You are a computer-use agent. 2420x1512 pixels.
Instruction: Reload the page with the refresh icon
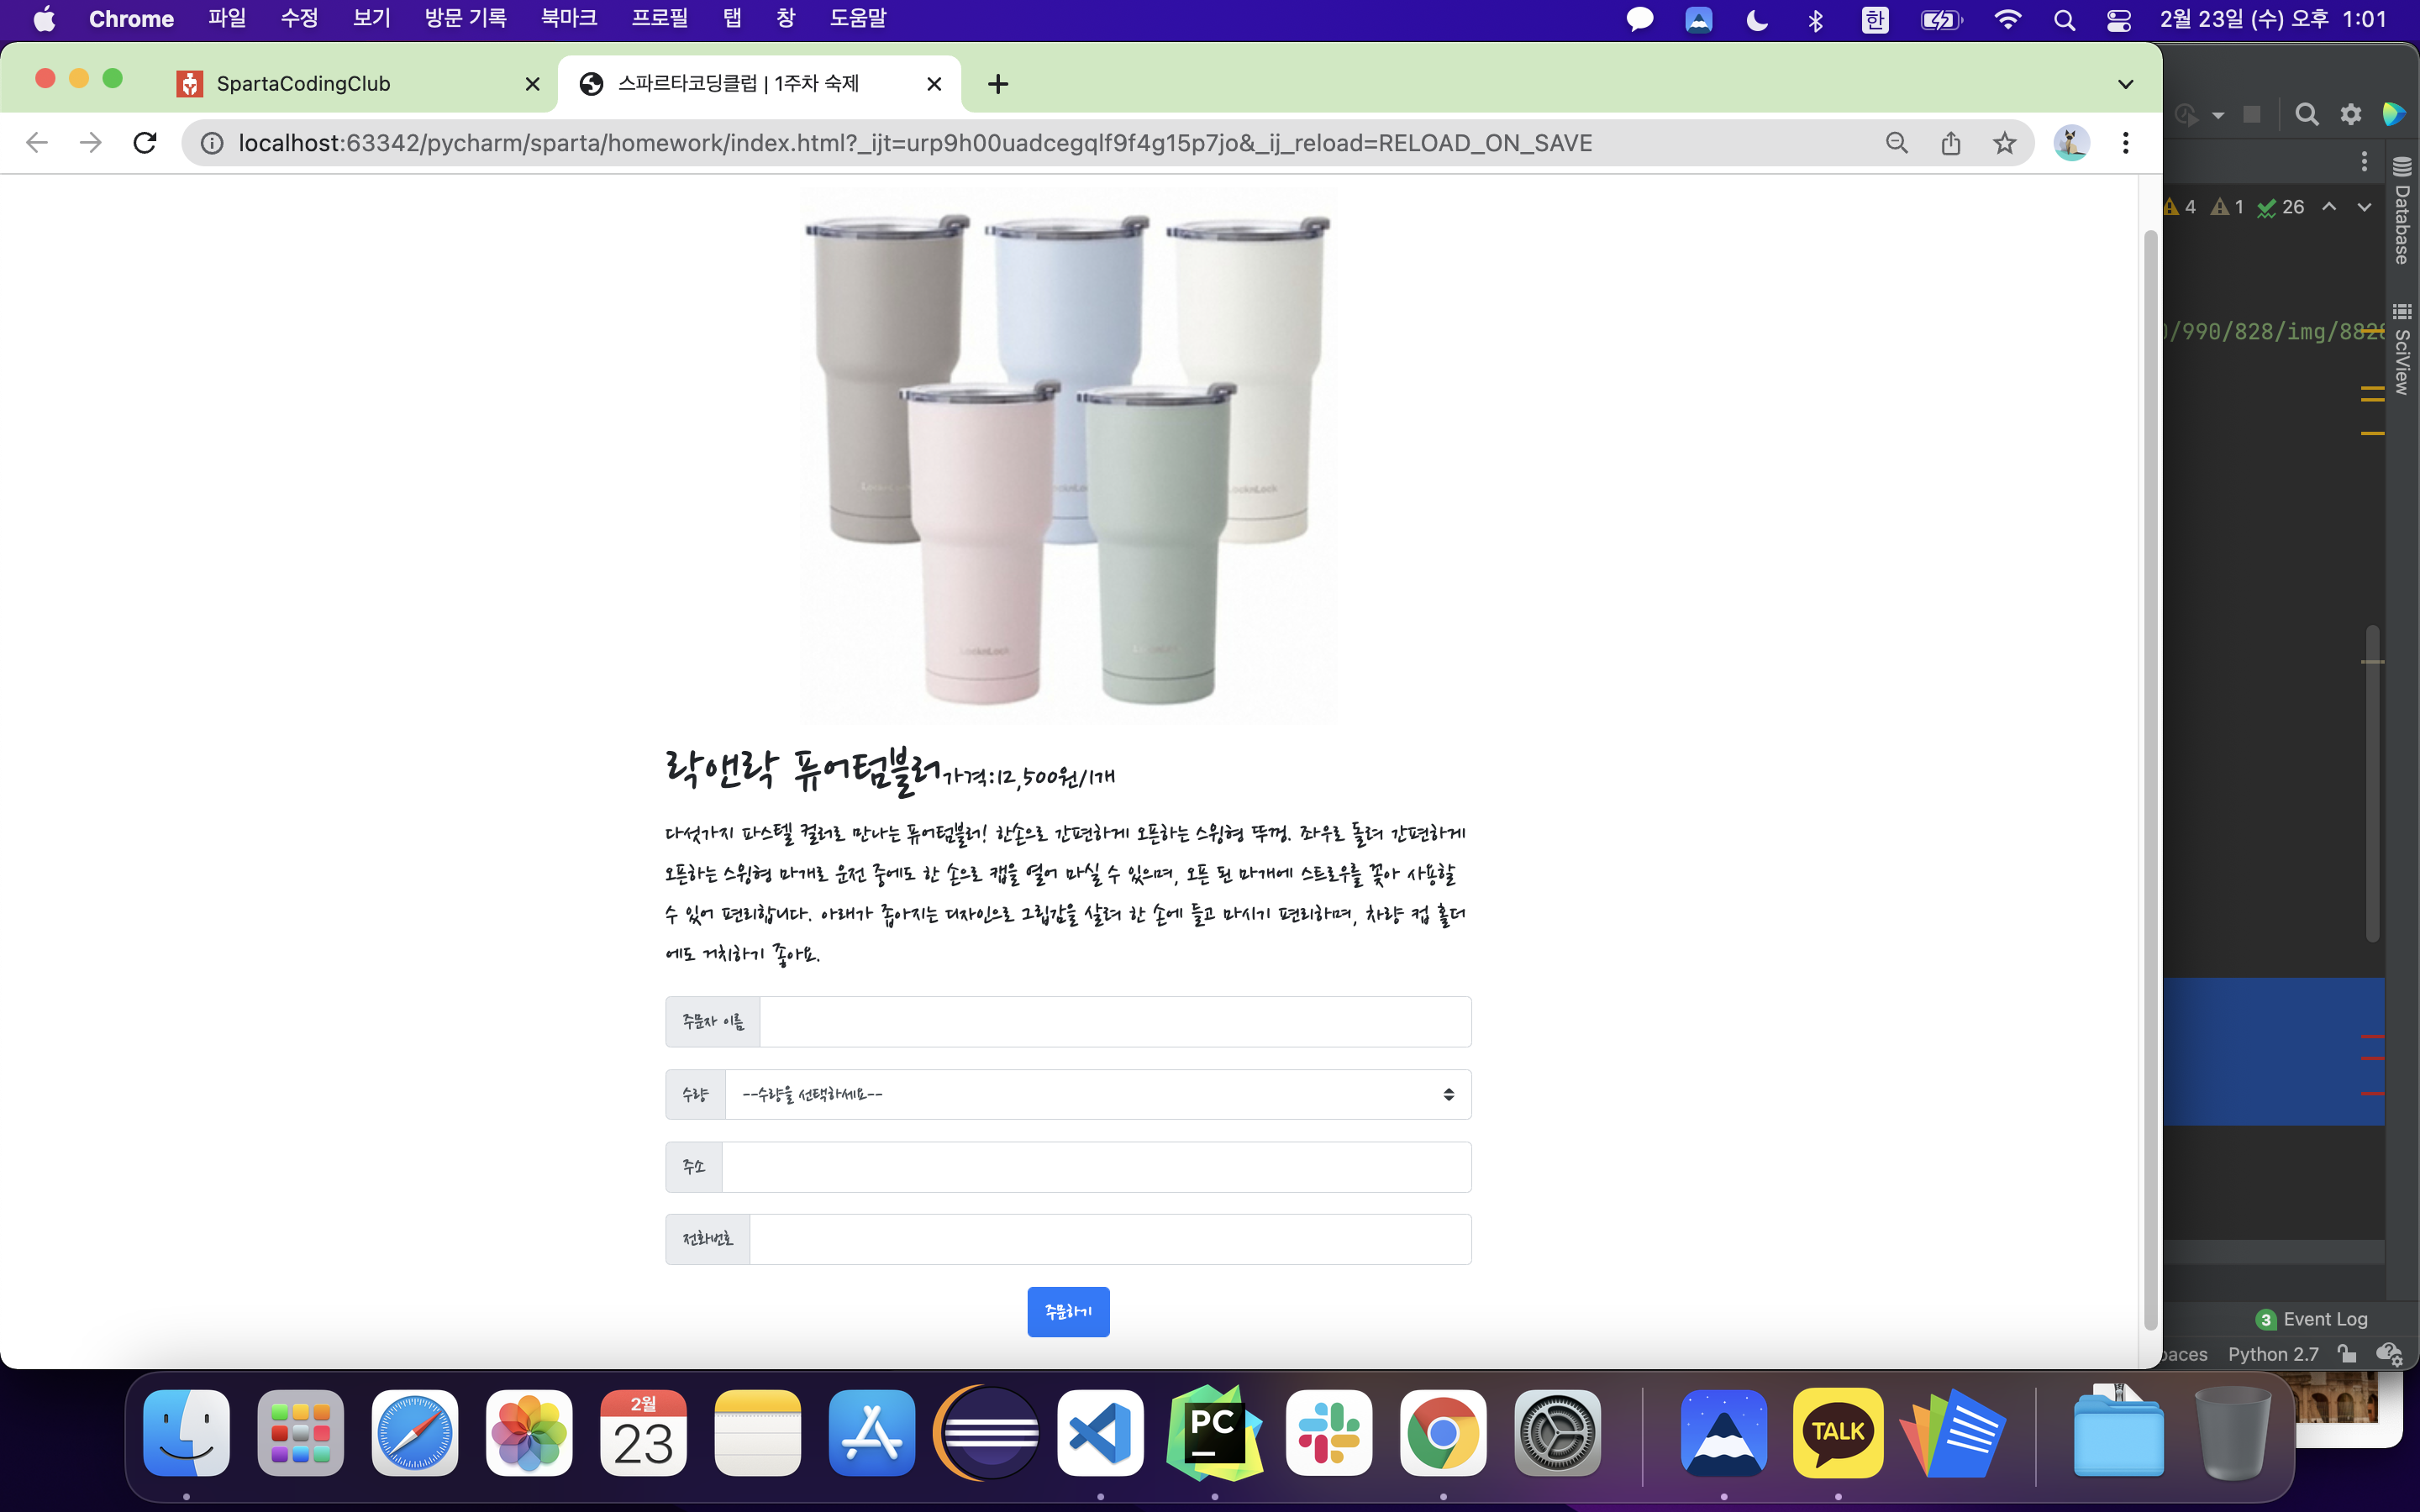coord(145,143)
